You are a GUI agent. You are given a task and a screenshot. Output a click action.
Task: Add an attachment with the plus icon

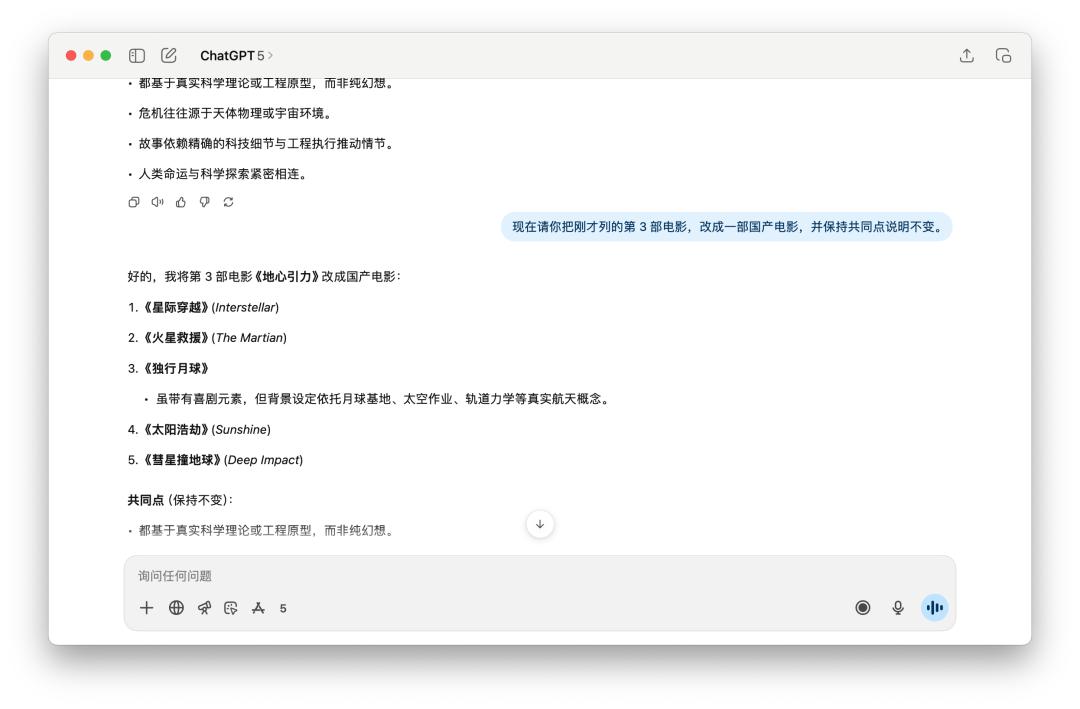coord(146,608)
